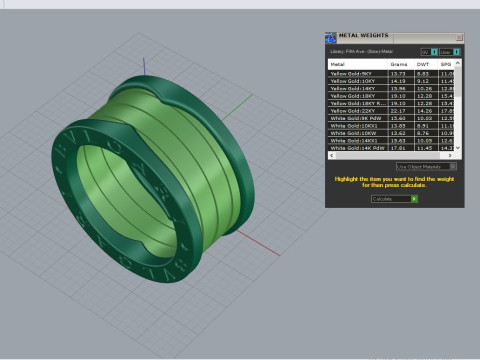The image size is (480, 360).
Task: Select the Yellow Gold:14KY row
Action: (x=391, y=89)
